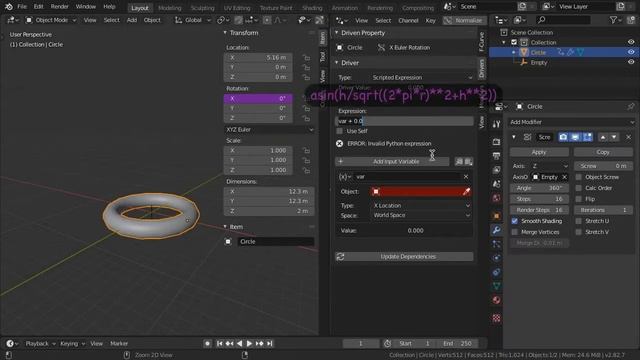
Task: Open the Blender logo menu
Action: (x=9, y=7)
